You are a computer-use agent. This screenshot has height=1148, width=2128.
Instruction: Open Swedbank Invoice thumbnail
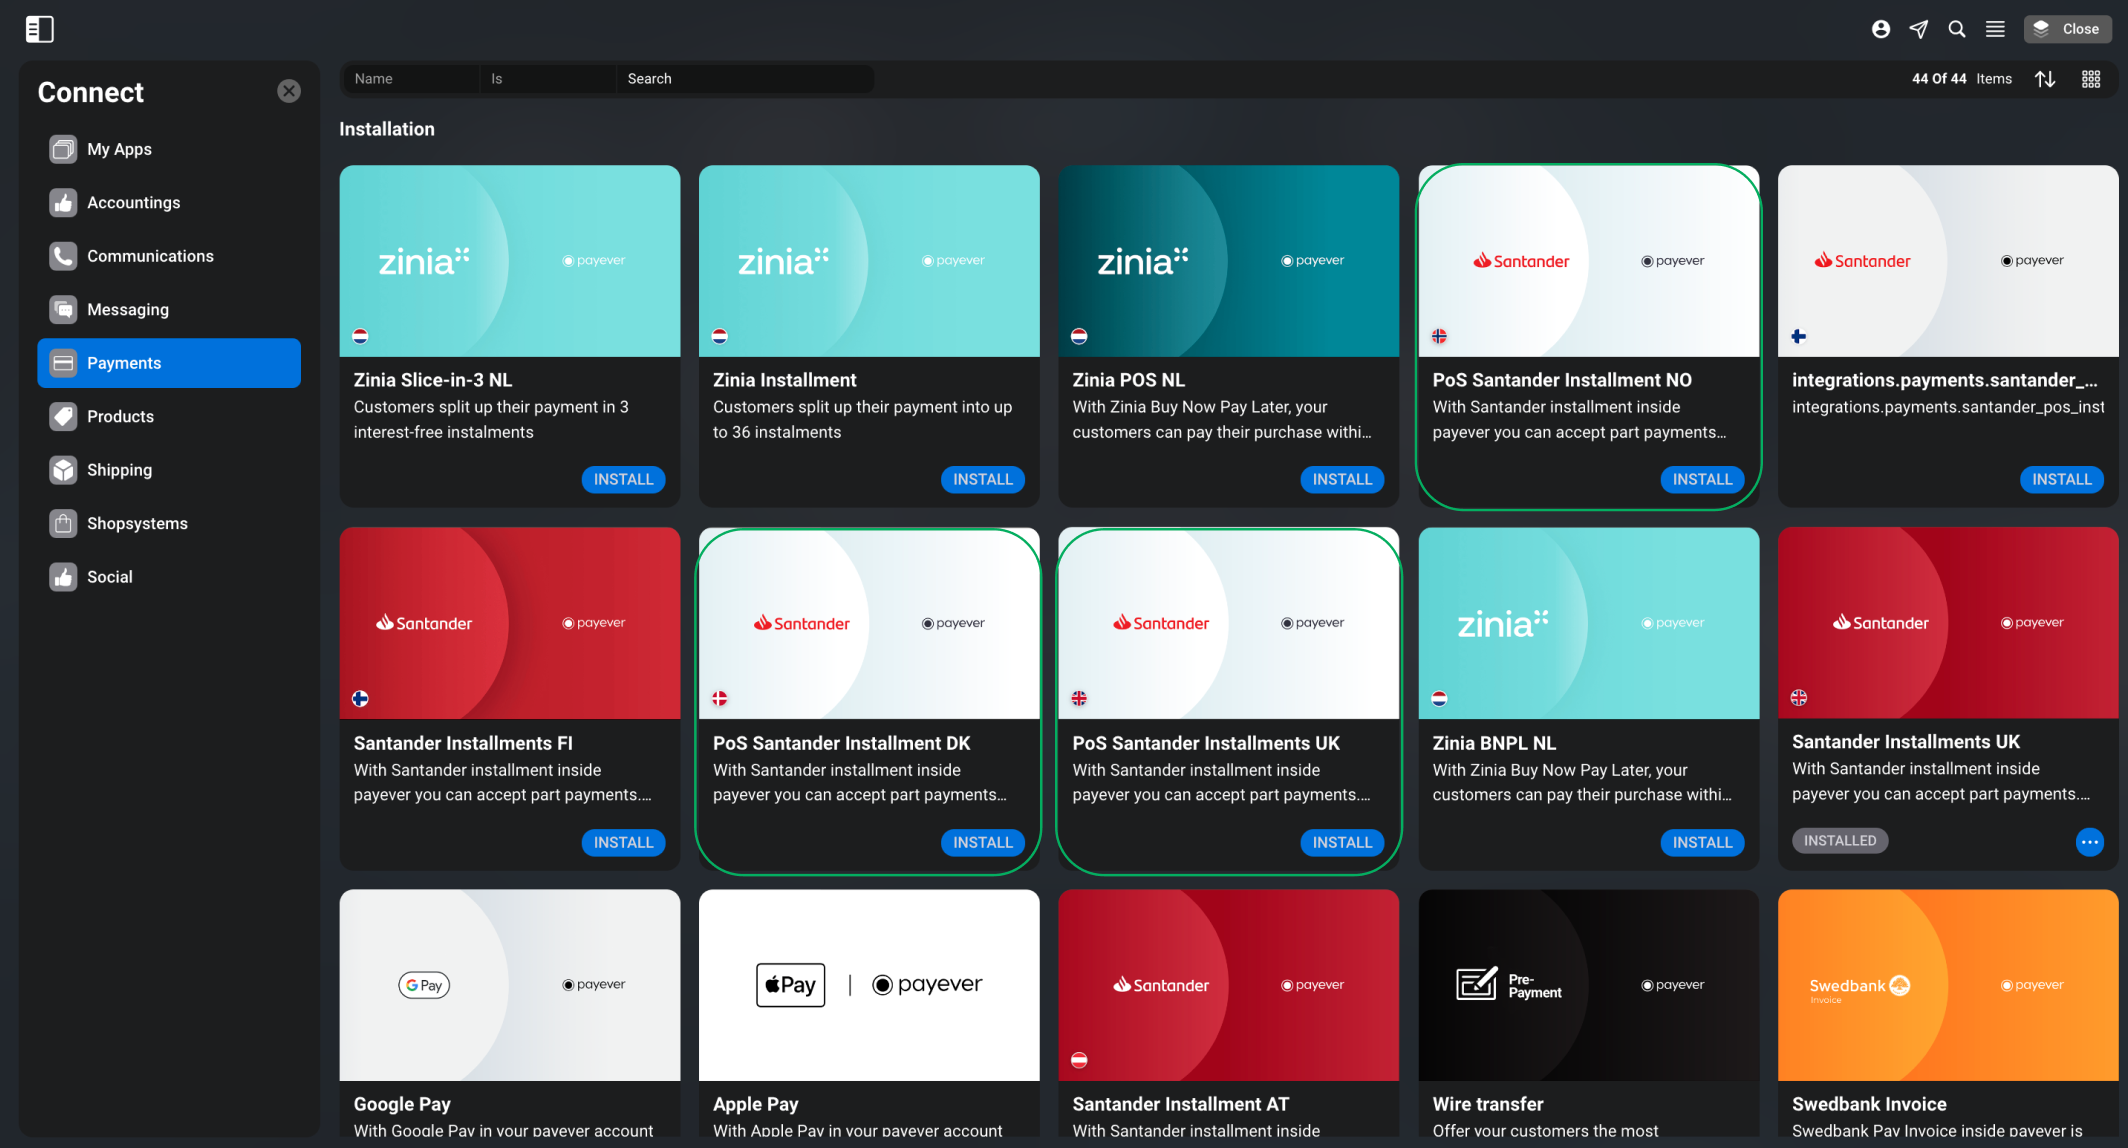click(x=1948, y=985)
